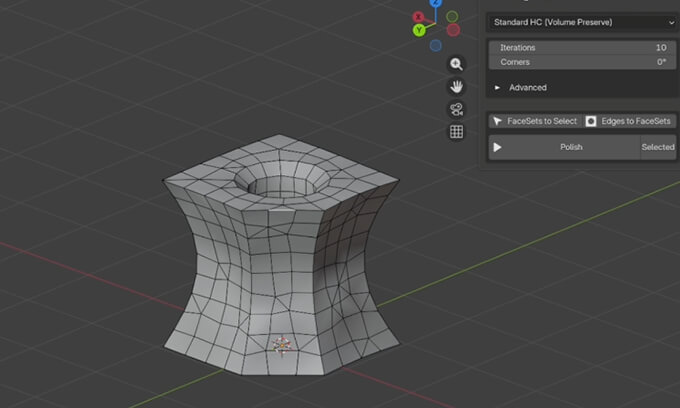680x408 pixels.
Task: Click the negative Z axis gizmo circle
Action: point(436,45)
